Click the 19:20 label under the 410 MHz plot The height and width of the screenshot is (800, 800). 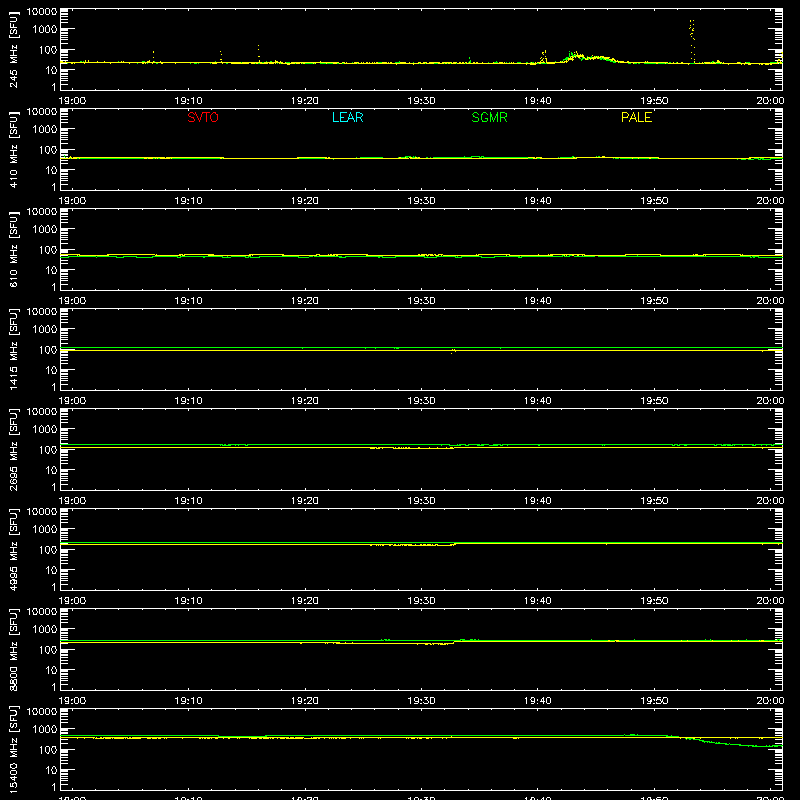click(305, 201)
